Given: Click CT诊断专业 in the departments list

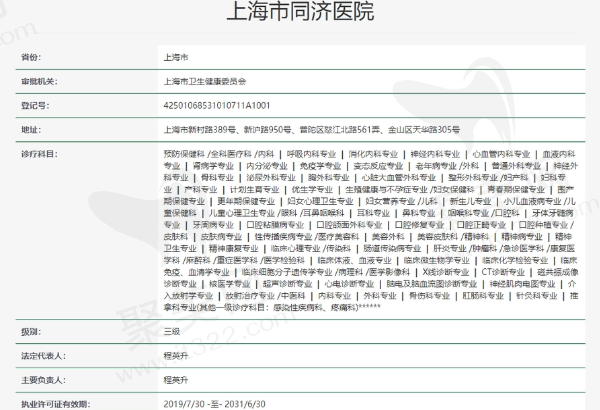Looking at the screenshot, I should pyautogui.click(x=503, y=272).
